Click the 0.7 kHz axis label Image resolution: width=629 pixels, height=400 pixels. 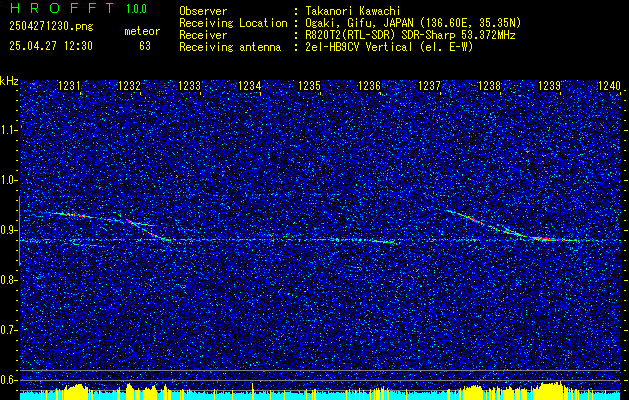click(x=8, y=330)
